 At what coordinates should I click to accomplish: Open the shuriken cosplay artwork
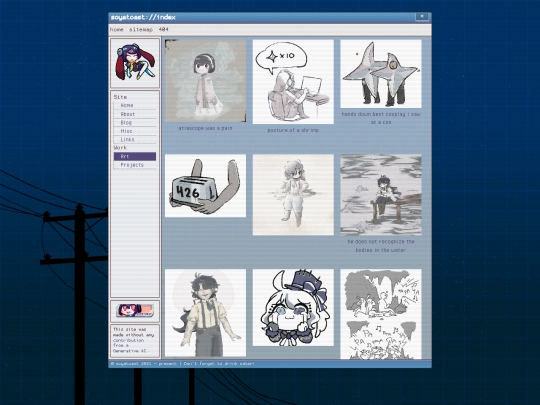coord(381,74)
